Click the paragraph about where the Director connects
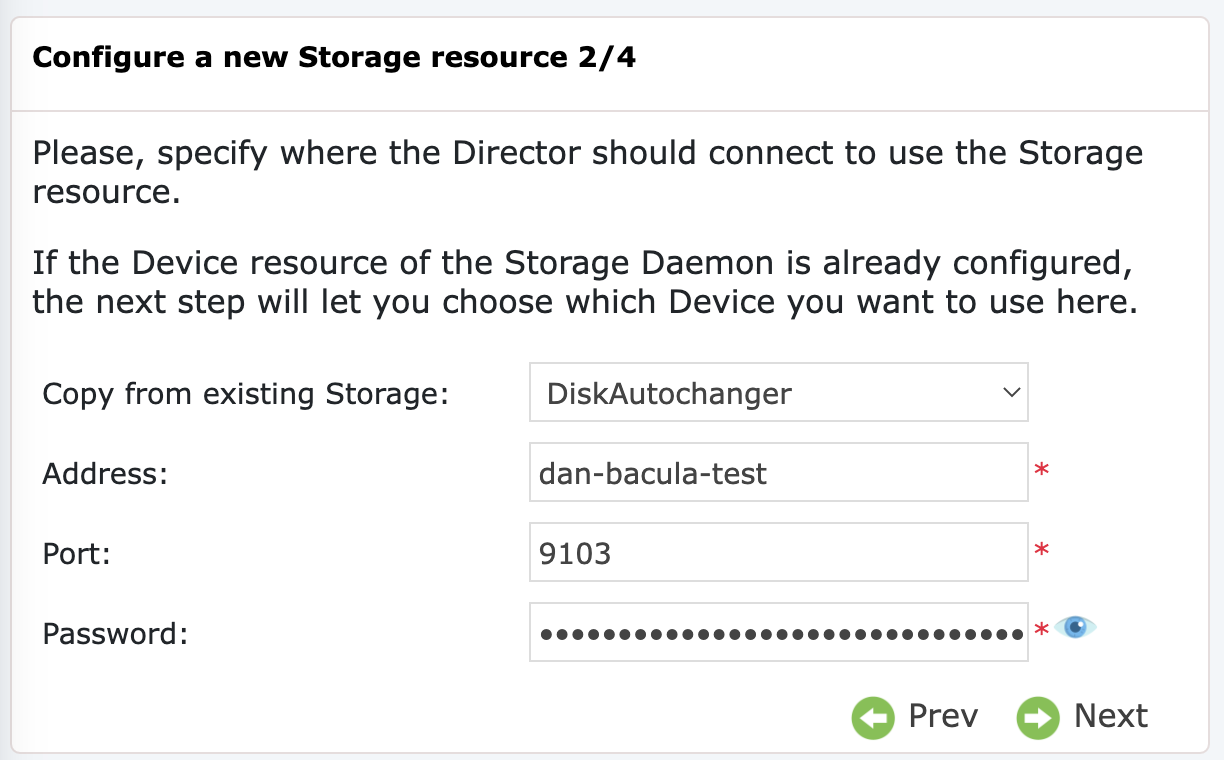Viewport: 1224px width, 760px height. click(x=588, y=172)
